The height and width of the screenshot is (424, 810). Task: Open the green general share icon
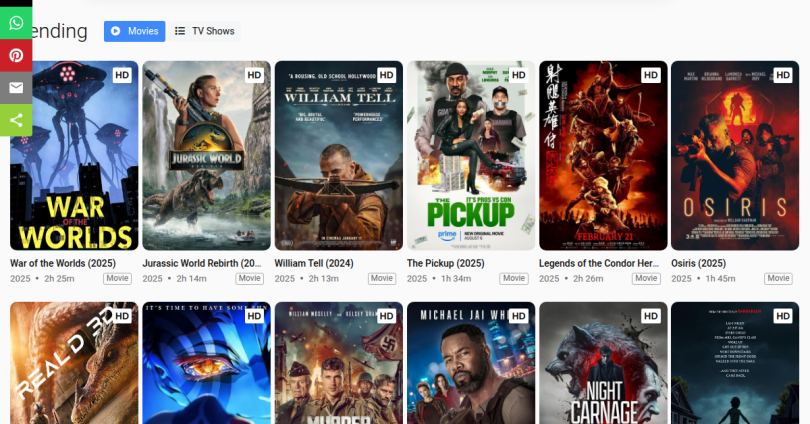(x=16, y=121)
